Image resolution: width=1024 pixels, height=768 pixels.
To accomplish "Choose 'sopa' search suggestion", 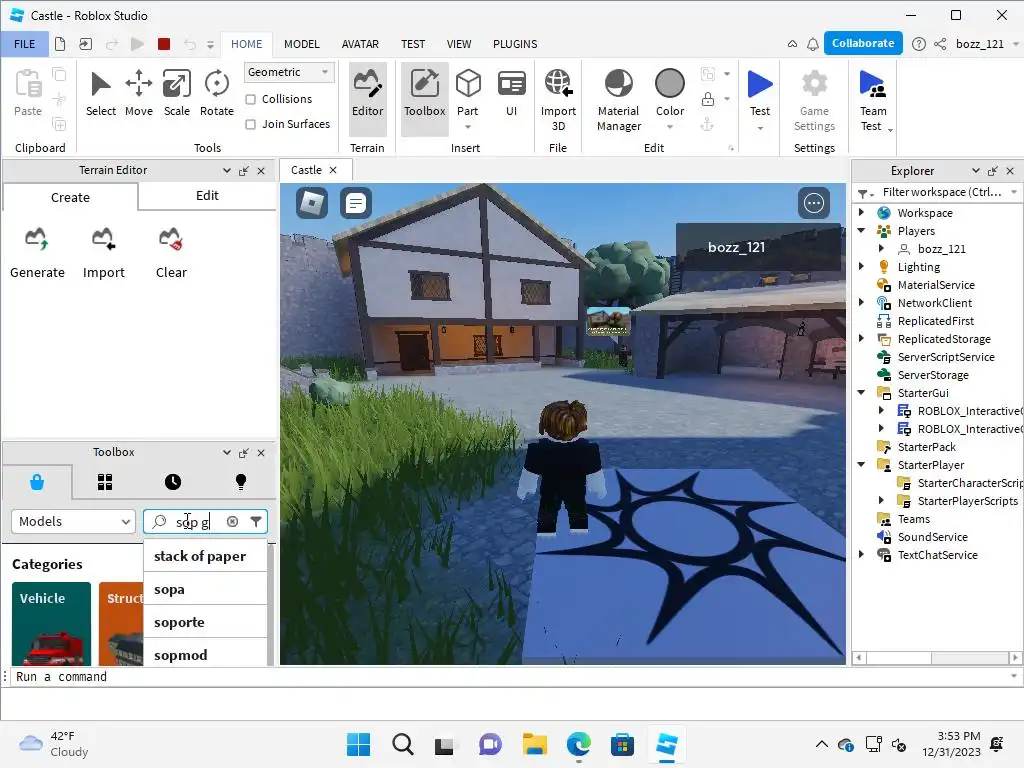I will (205, 589).
